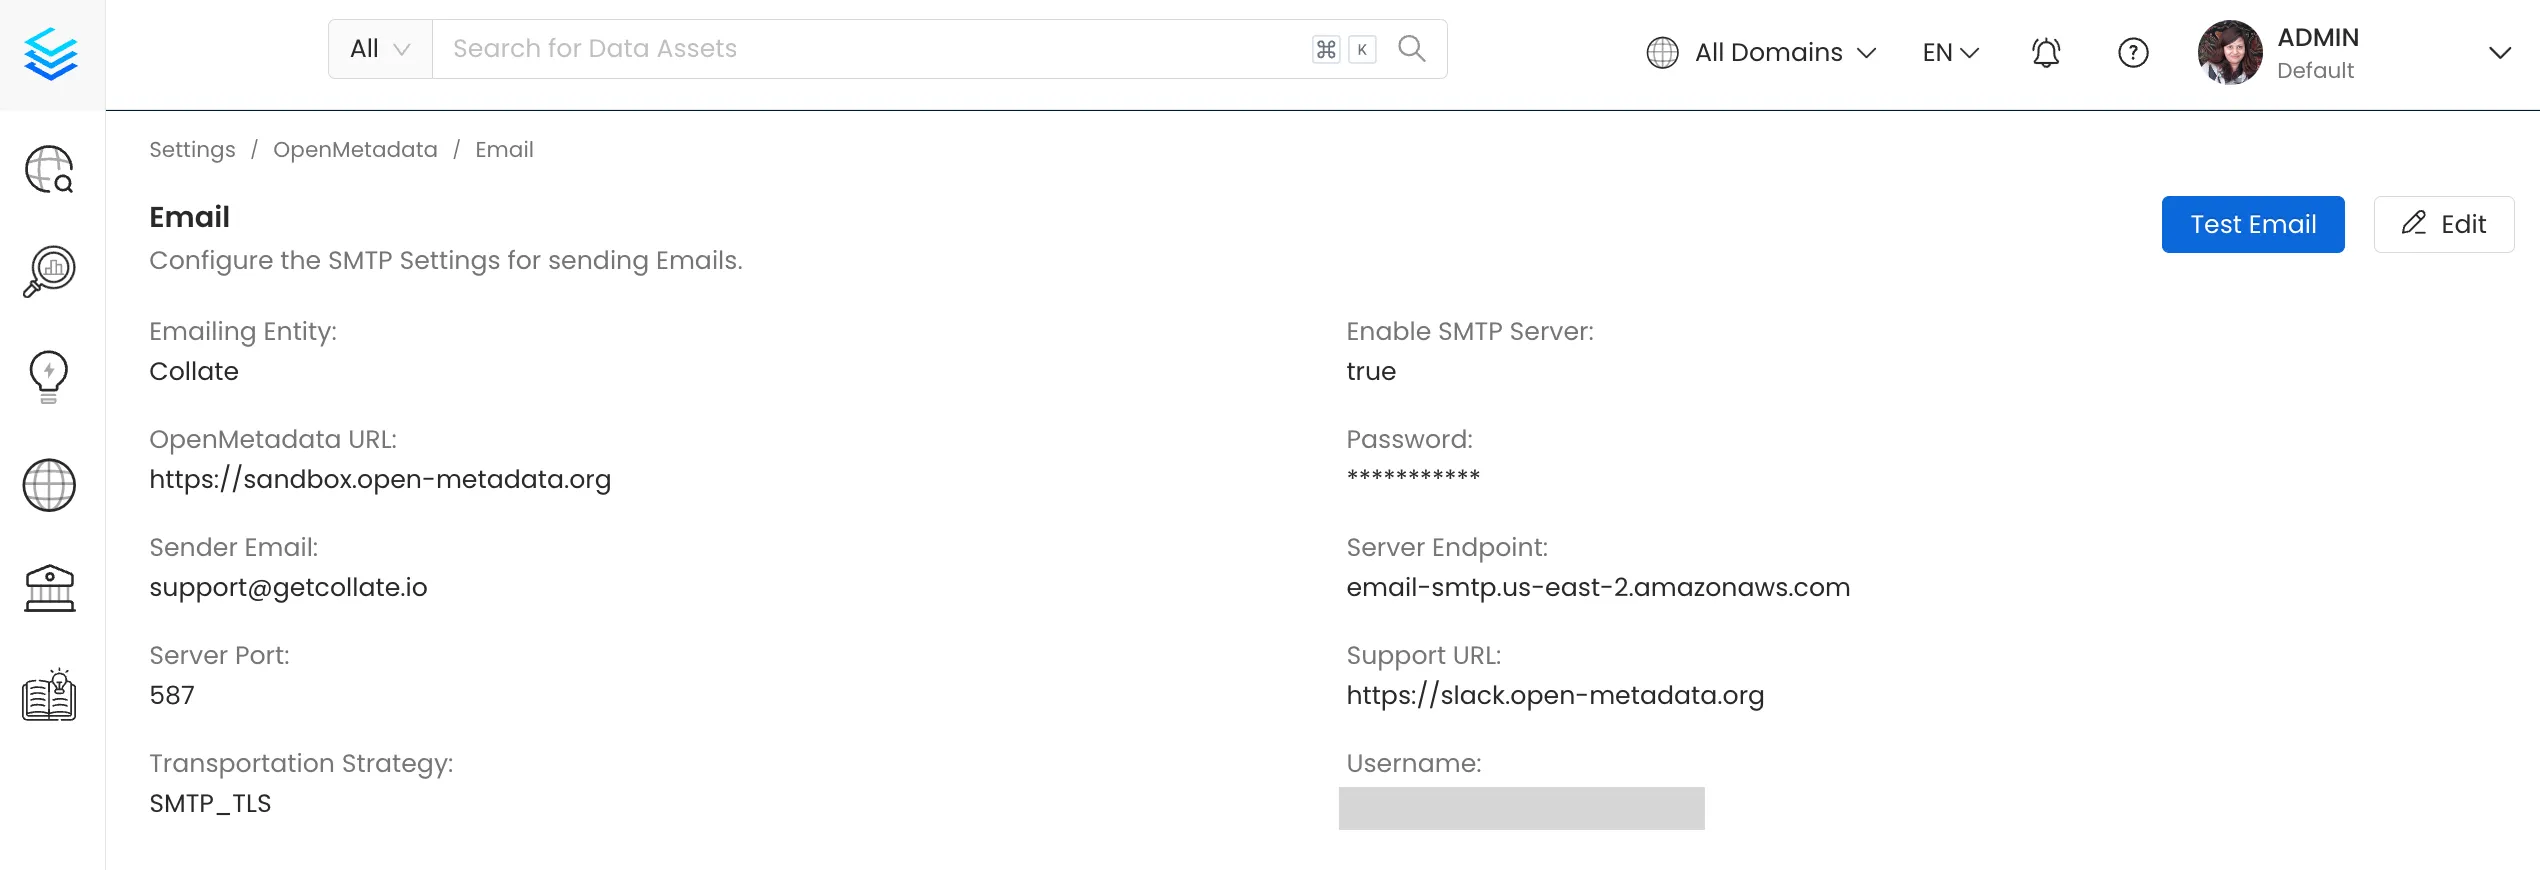
Task: Open the Explore search icon in sidebar
Action: click(x=48, y=170)
